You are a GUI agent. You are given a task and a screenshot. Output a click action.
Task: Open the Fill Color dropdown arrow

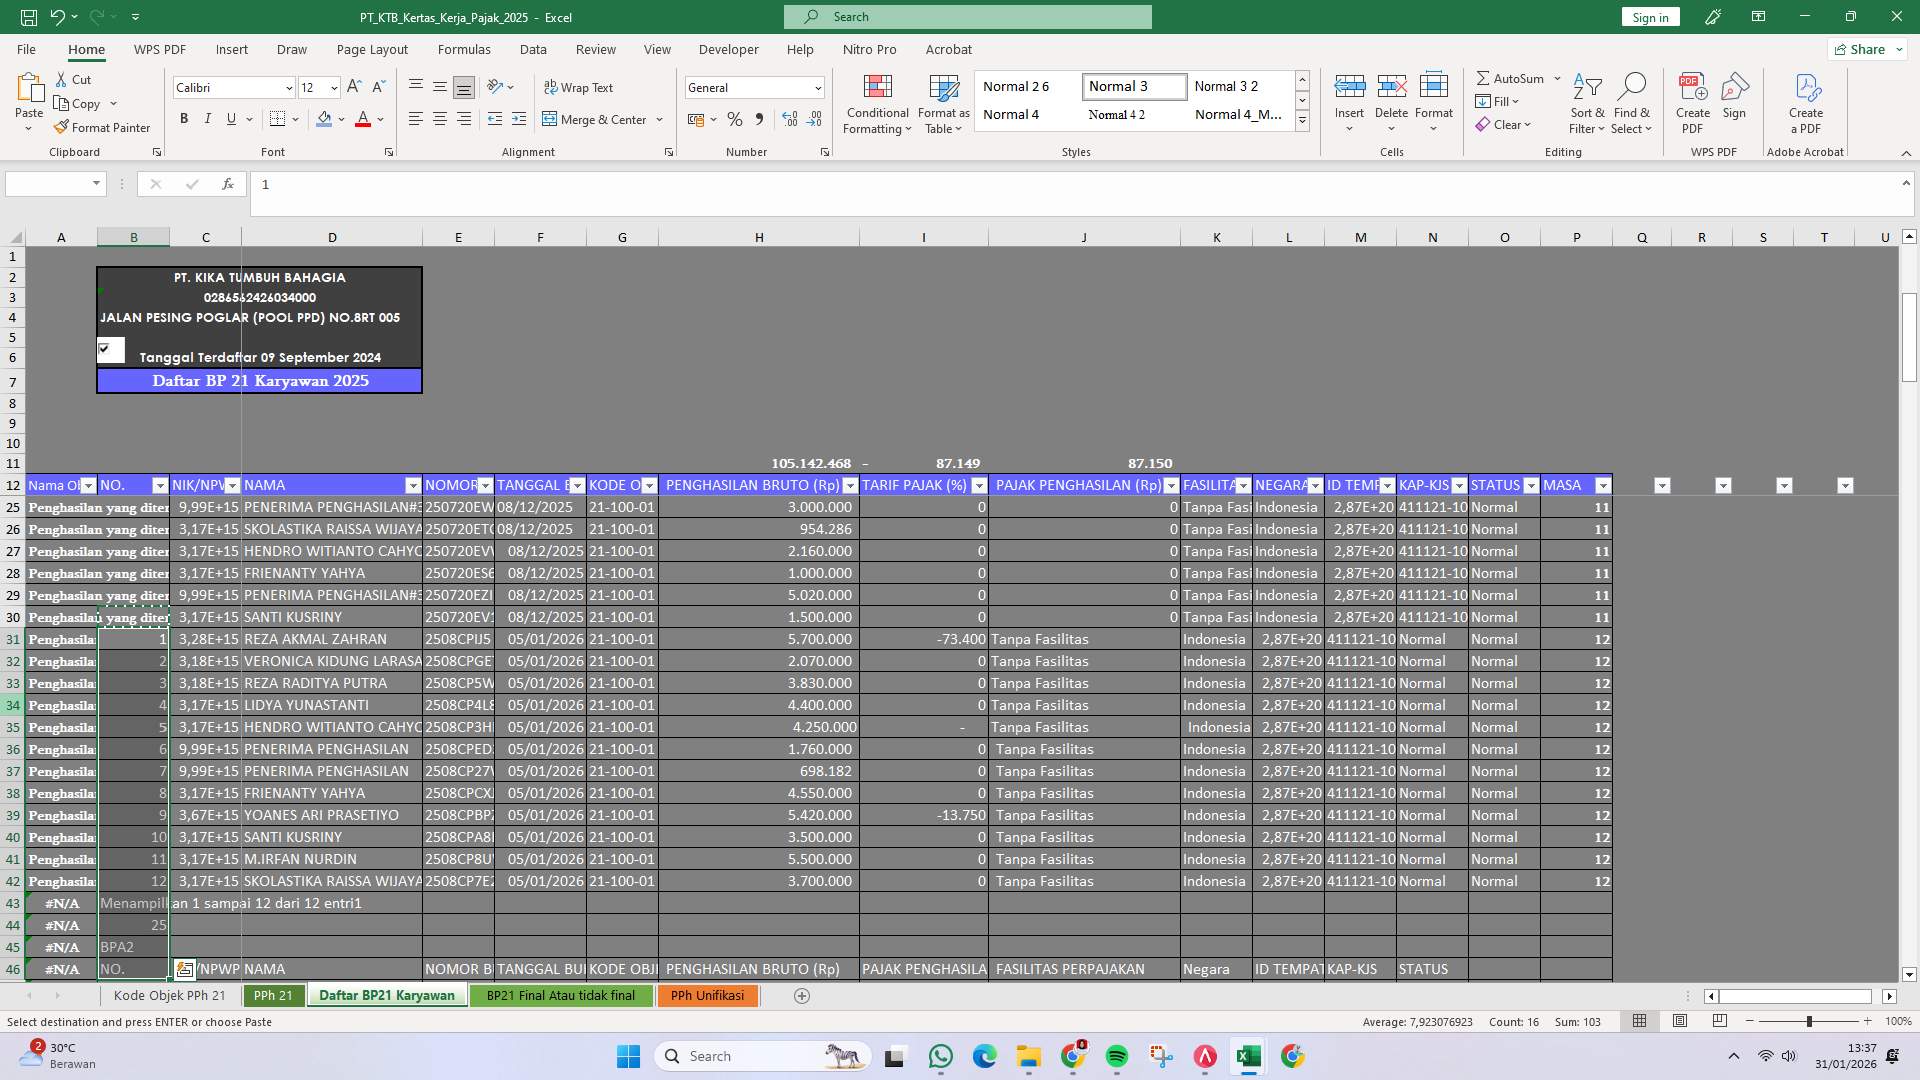340,119
